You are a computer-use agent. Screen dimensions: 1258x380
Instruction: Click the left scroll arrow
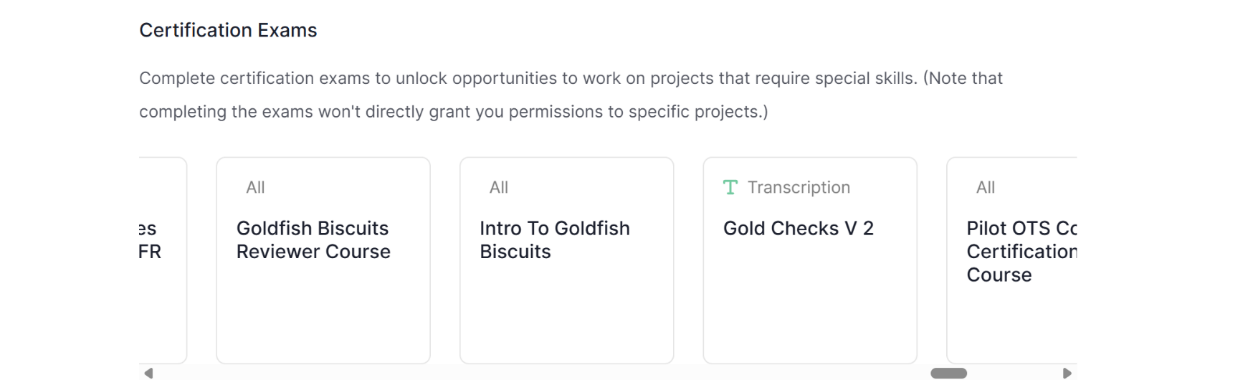149,374
